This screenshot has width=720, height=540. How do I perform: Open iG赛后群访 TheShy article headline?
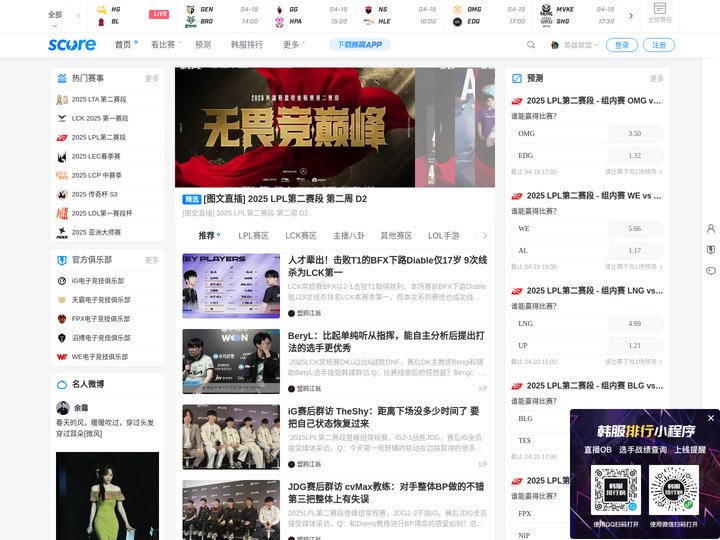tap(384, 417)
